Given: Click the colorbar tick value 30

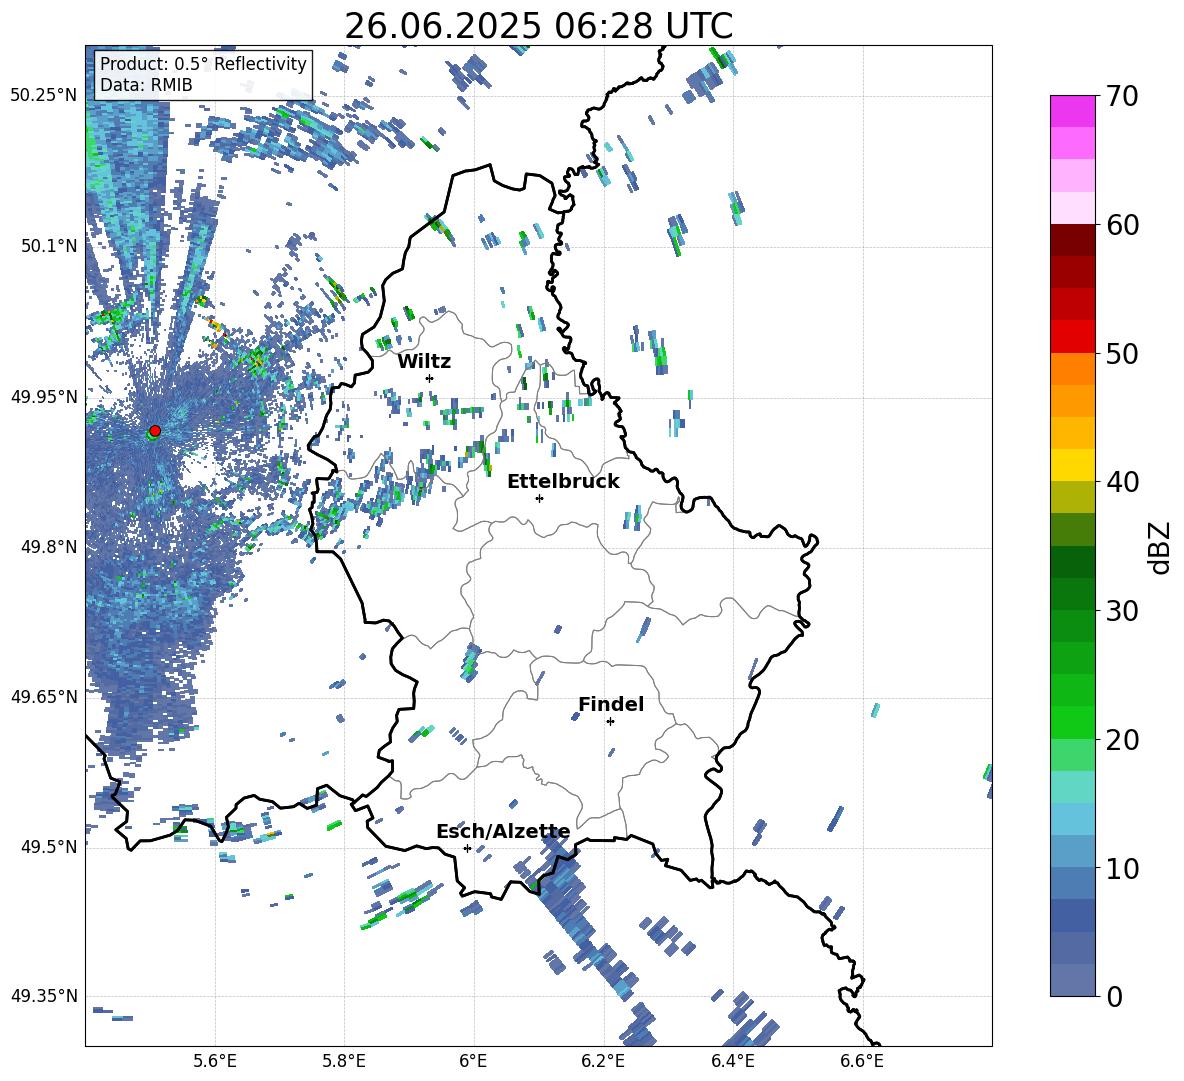Looking at the screenshot, I should tap(1122, 611).
